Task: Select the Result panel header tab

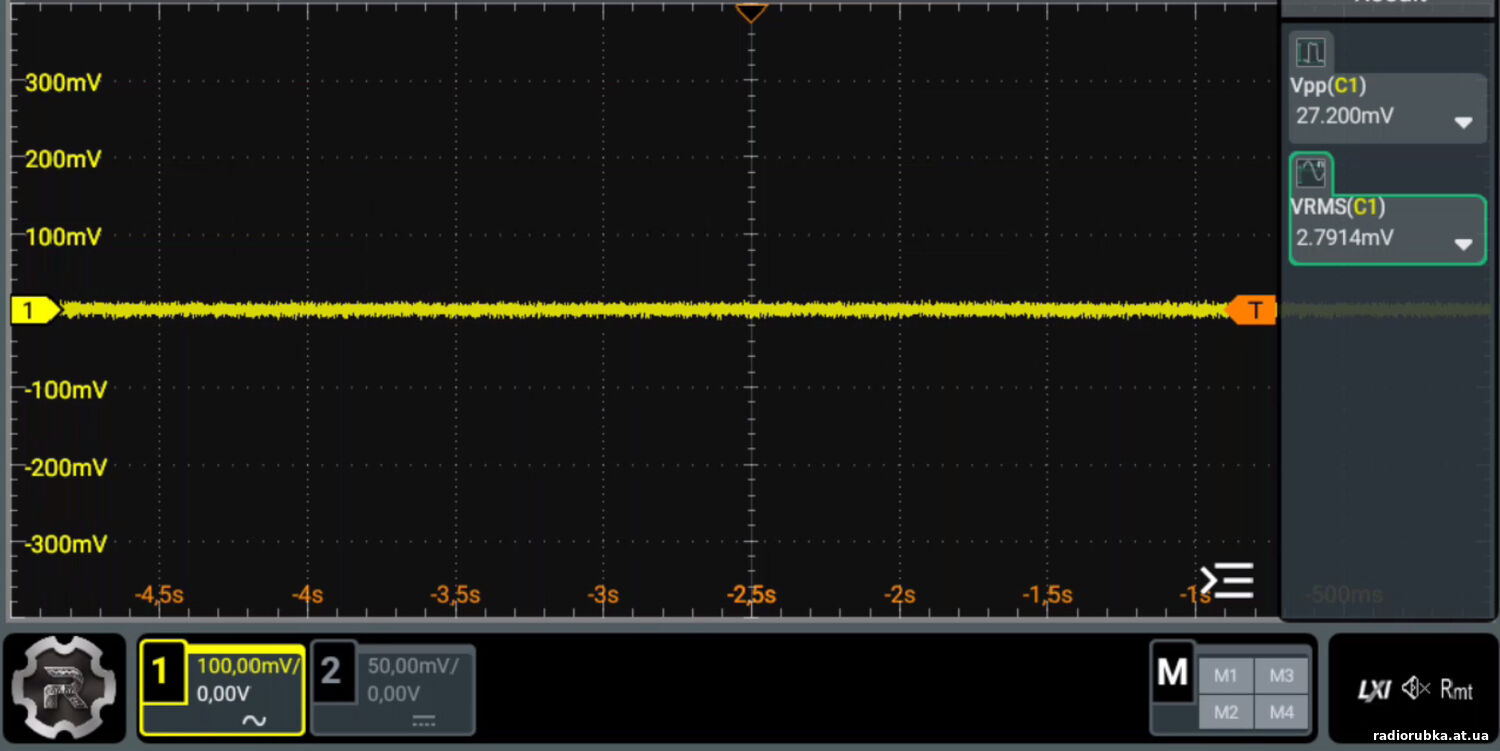Action: [x=1389, y=5]
